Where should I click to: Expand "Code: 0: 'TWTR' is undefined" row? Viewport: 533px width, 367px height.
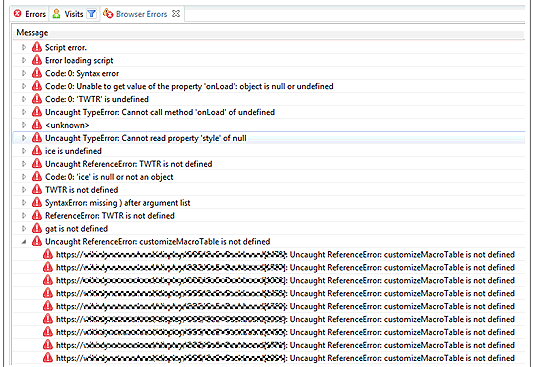24,99
